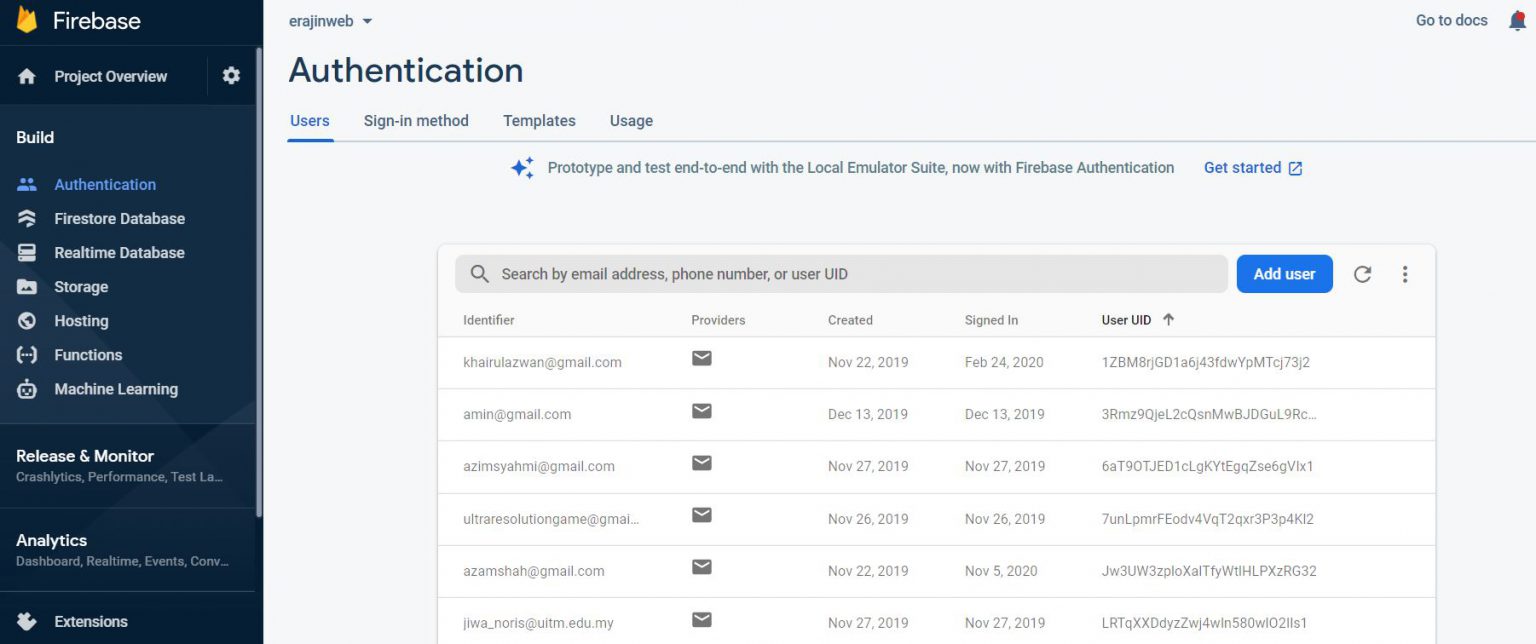Click the Firebase logo icon
The image size is (1536, 644).
tap(27, 20)
